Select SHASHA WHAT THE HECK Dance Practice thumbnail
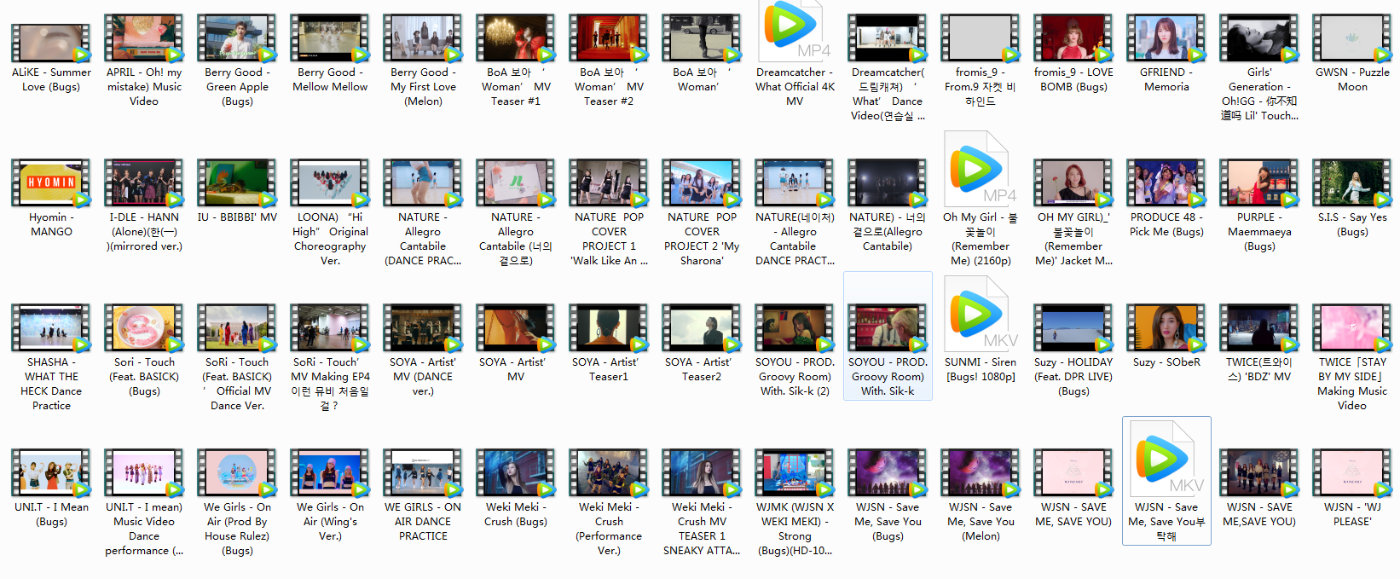 tap(51, 328)
